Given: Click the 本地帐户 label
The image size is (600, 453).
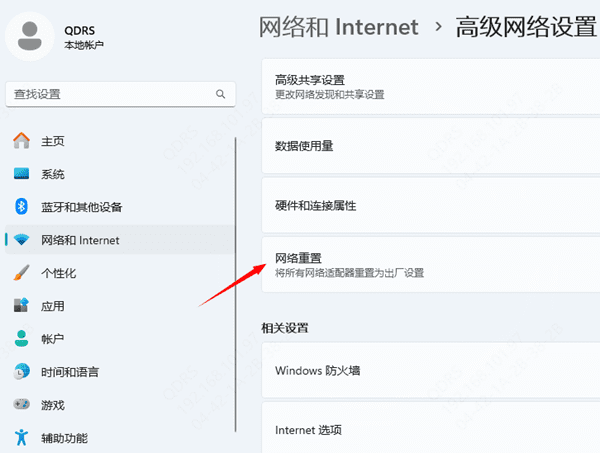Looking at the screenshot, I should point(84,45).
